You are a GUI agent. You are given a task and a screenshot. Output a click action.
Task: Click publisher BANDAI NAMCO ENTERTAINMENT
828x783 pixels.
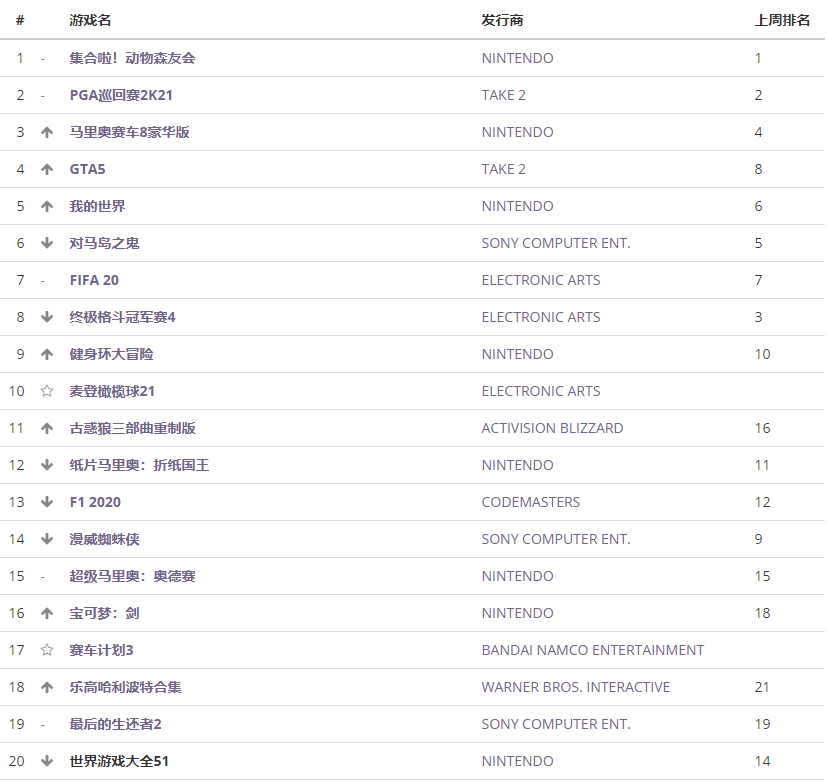tap(592, 650)
